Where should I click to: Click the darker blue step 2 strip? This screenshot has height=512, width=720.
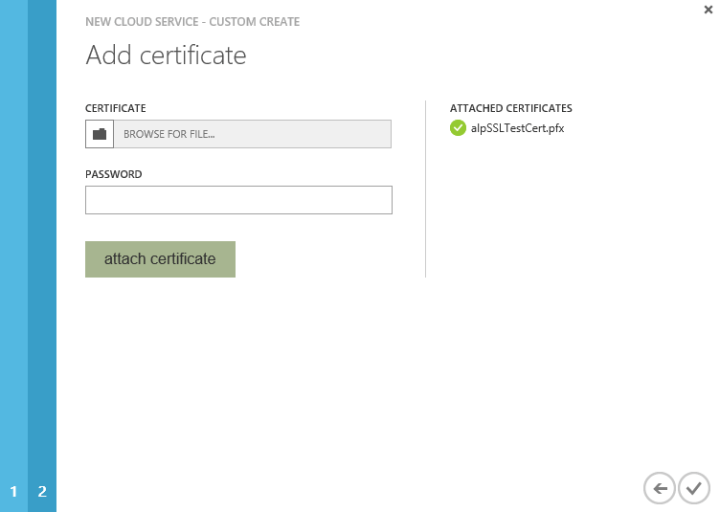click(x=42, y=250)
